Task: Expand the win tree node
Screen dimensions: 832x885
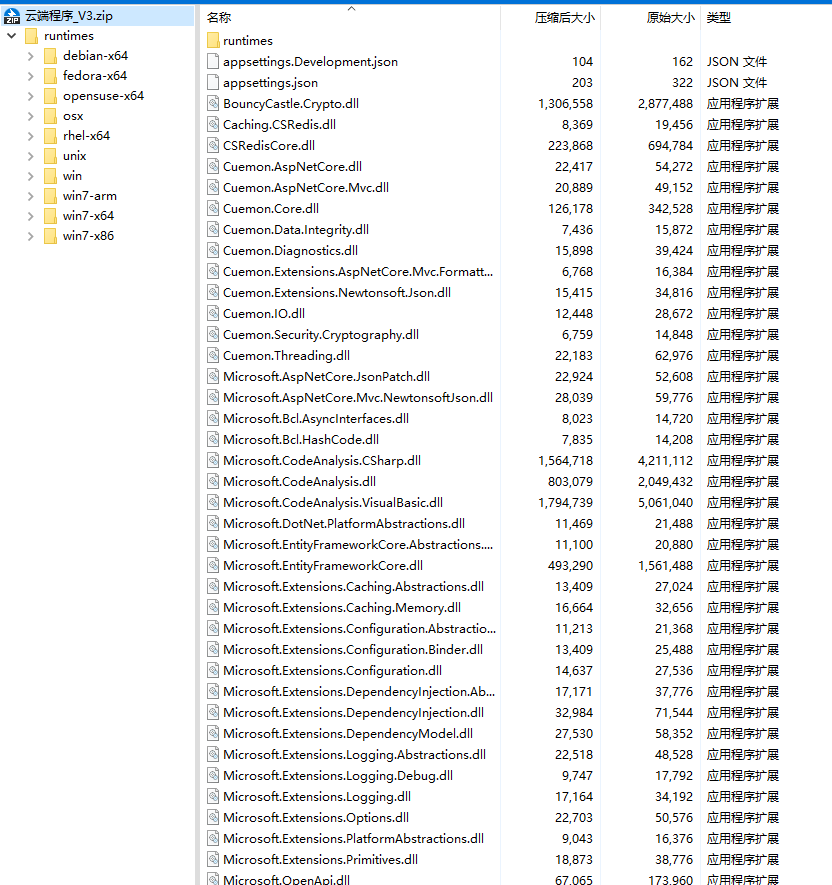Action: coord(30,176)
